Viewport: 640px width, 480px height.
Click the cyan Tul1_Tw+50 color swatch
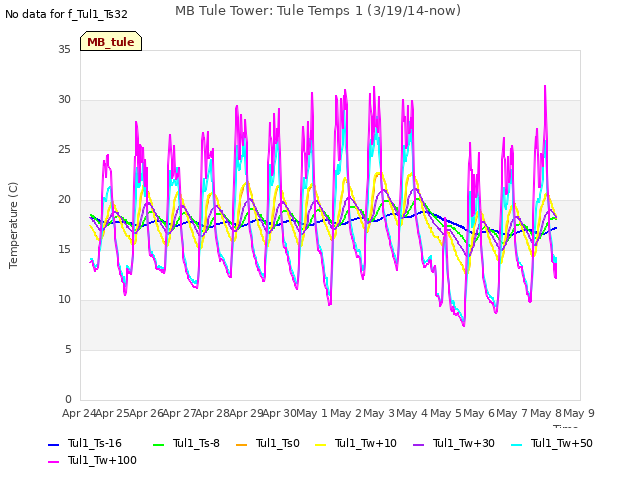[x=516, y=444]
